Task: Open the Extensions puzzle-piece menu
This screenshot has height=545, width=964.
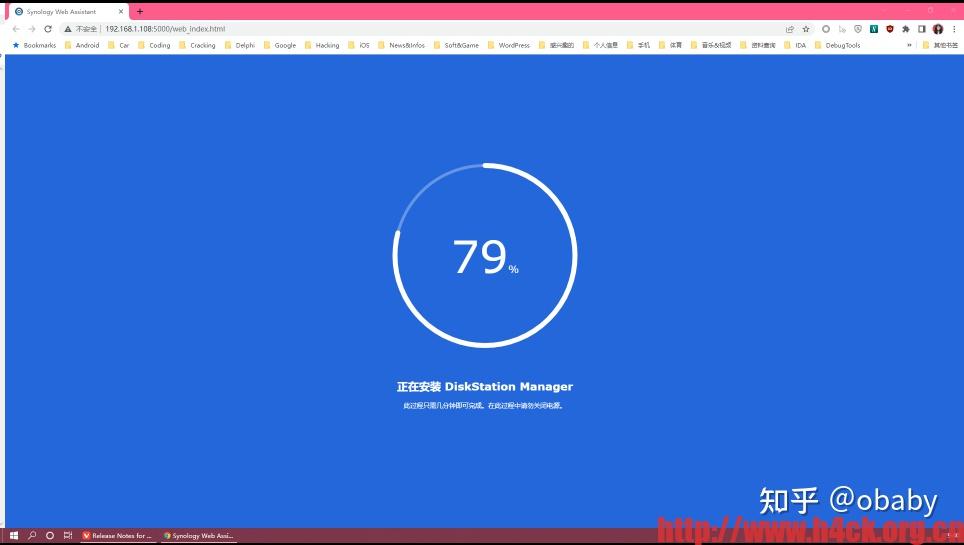Action: pos(906,29)
